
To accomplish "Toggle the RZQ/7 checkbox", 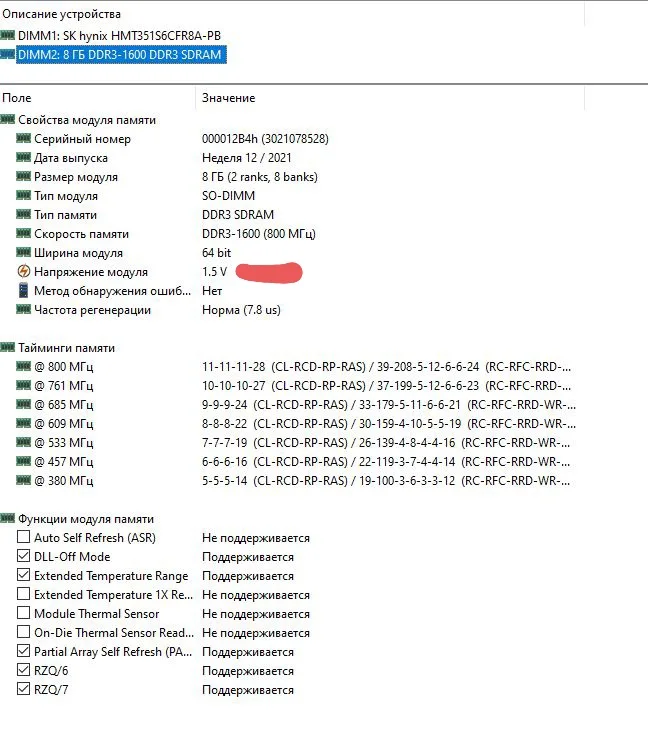I will click(x=23, y=688).
